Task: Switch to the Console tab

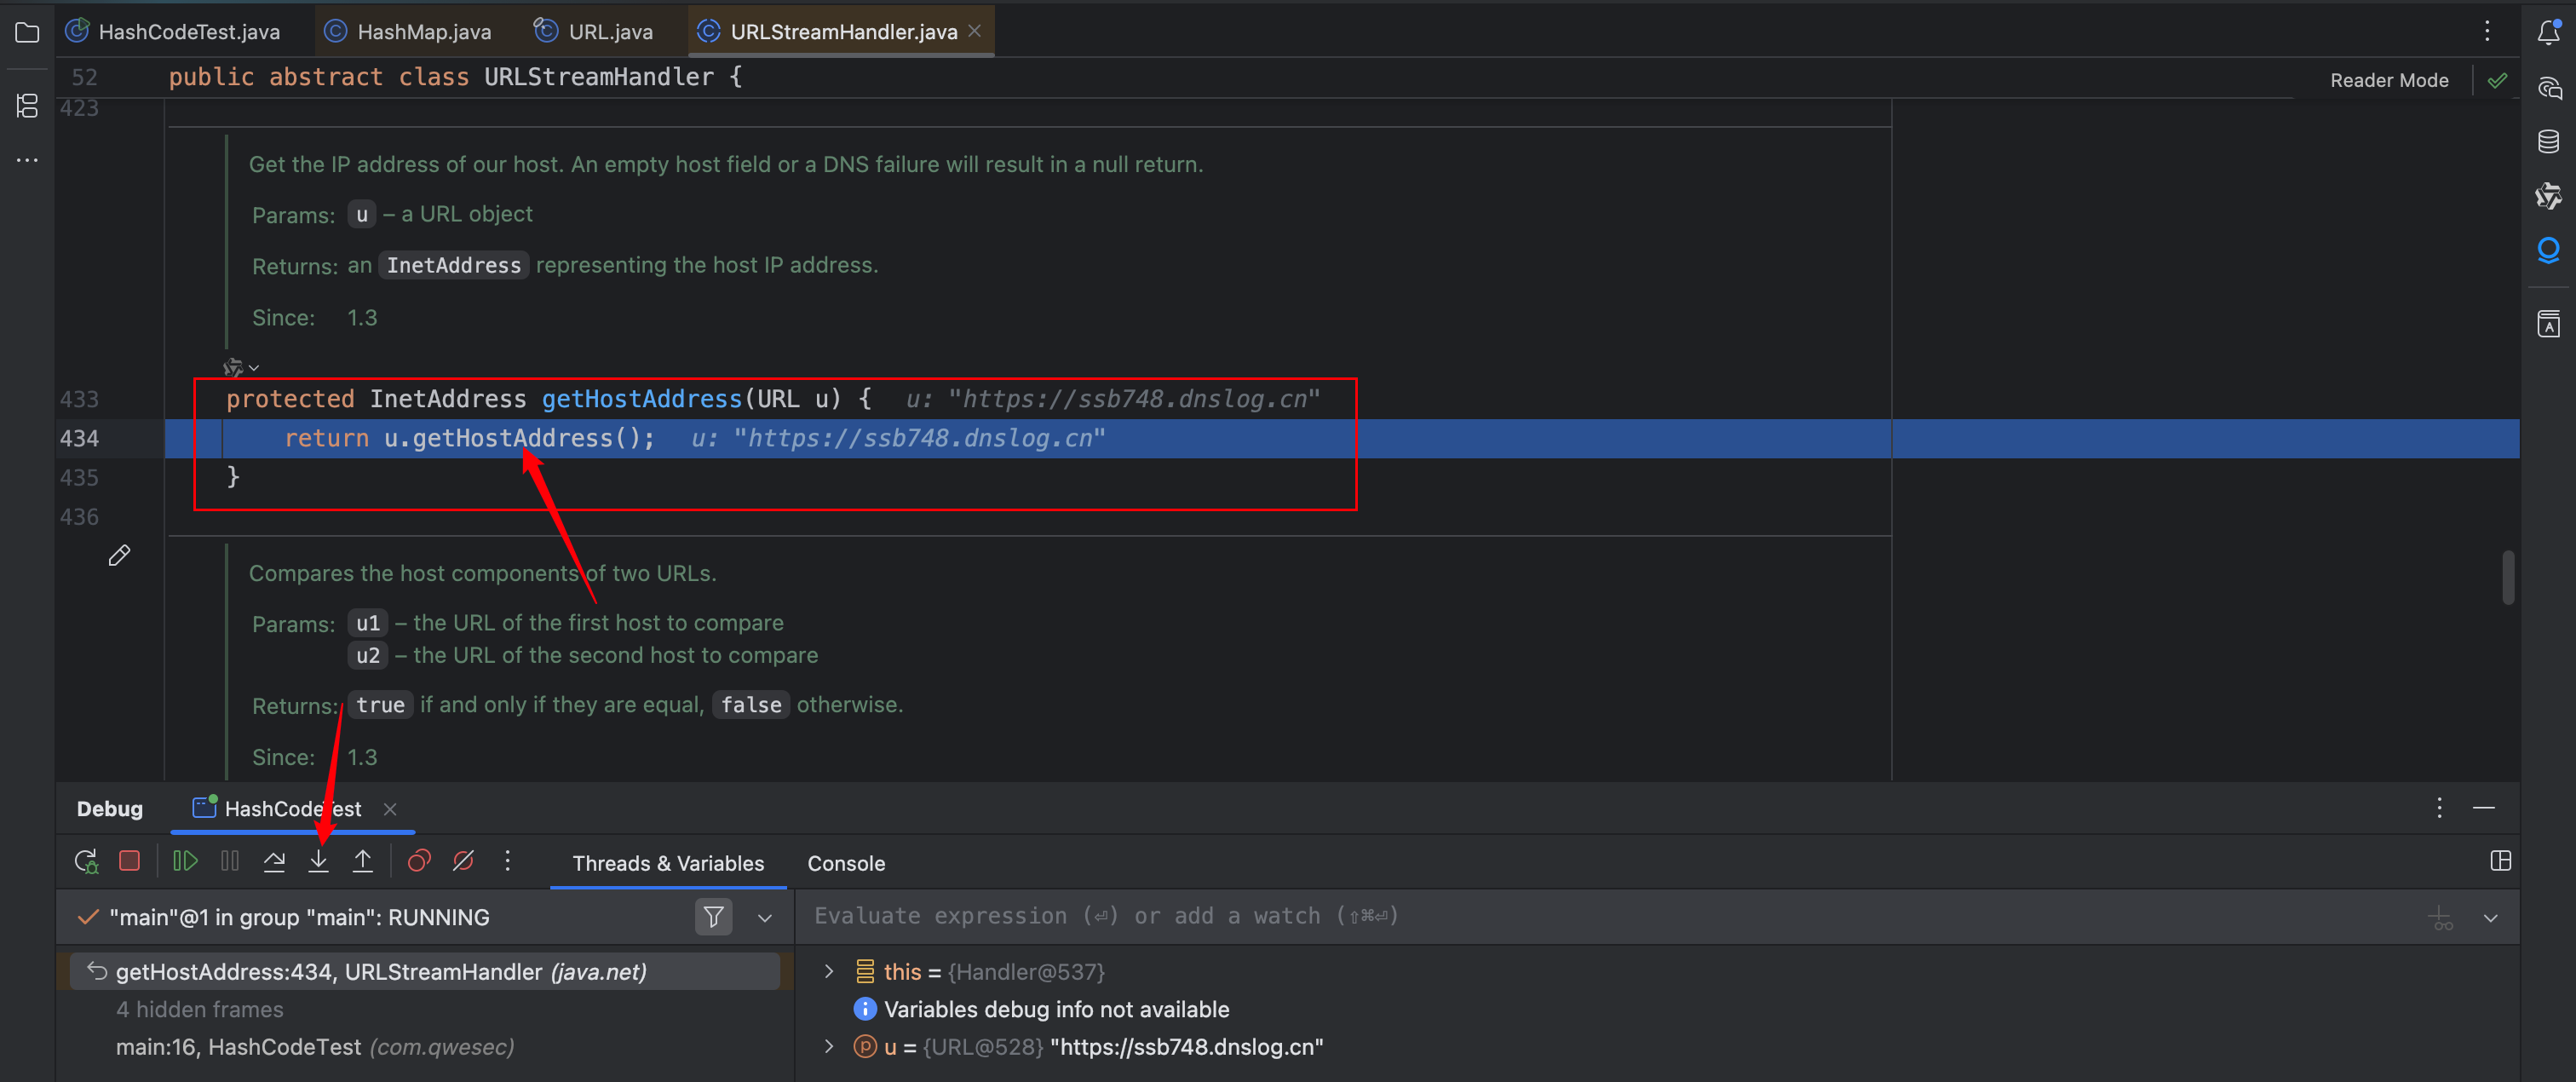Action: 845,863
